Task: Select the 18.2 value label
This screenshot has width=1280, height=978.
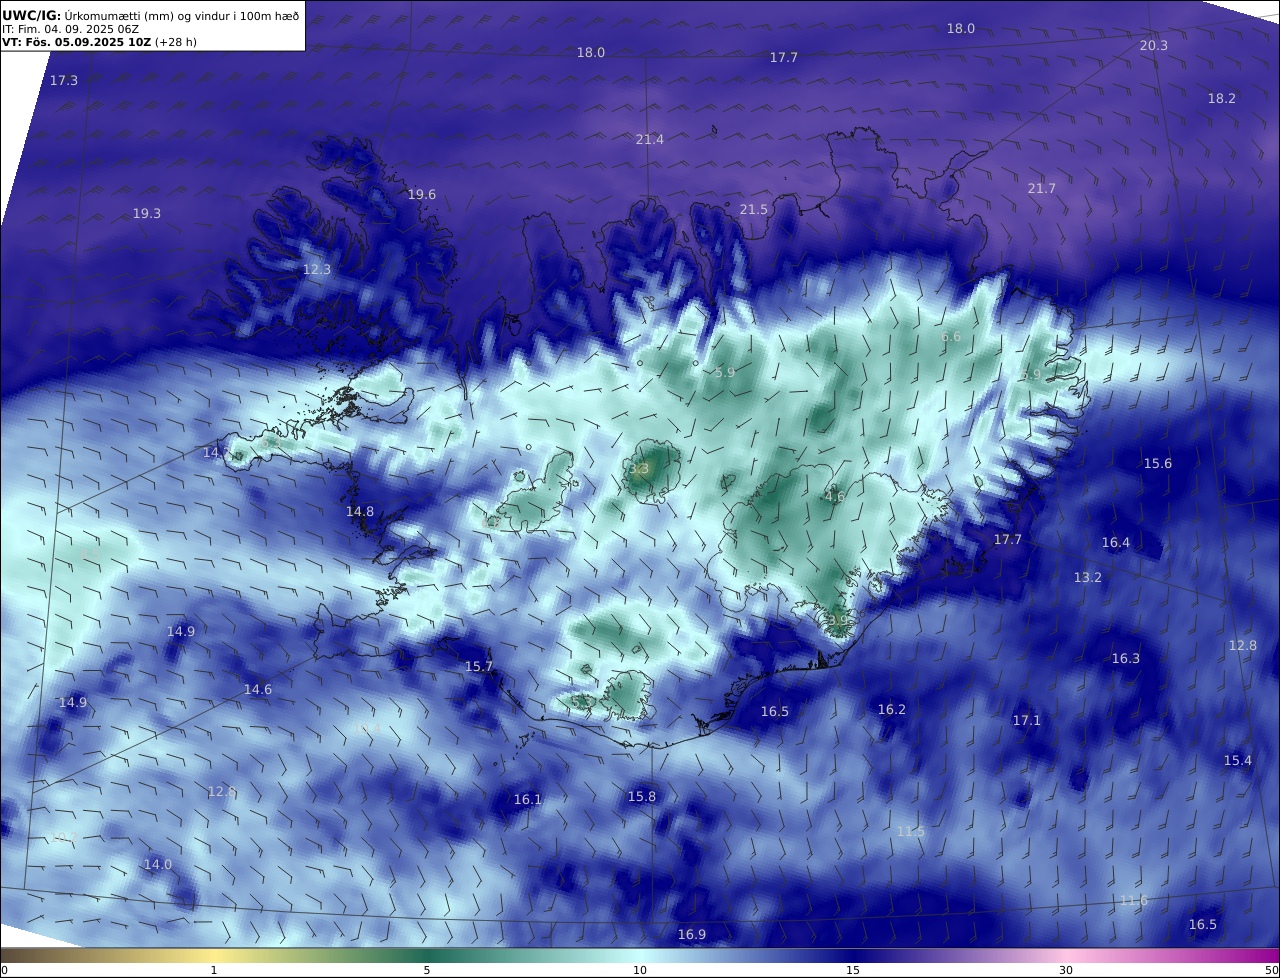Action: point(1222,98)
